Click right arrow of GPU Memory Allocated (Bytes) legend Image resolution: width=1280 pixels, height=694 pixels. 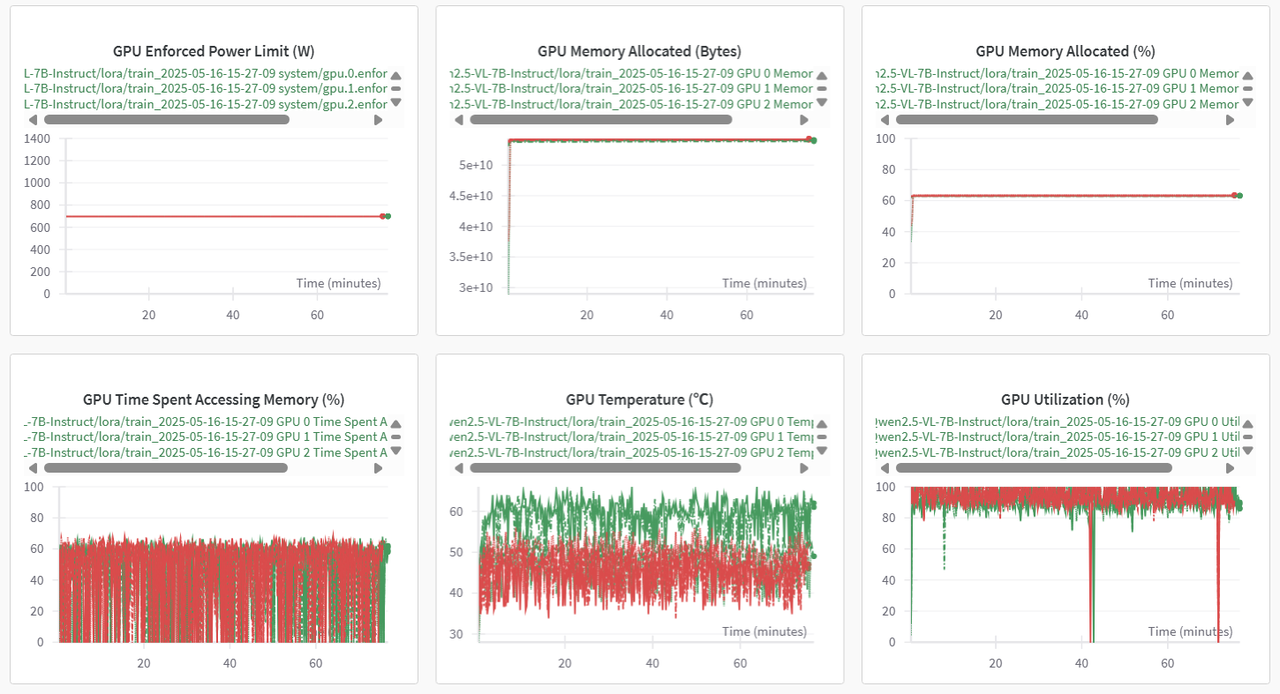point(804,120)
